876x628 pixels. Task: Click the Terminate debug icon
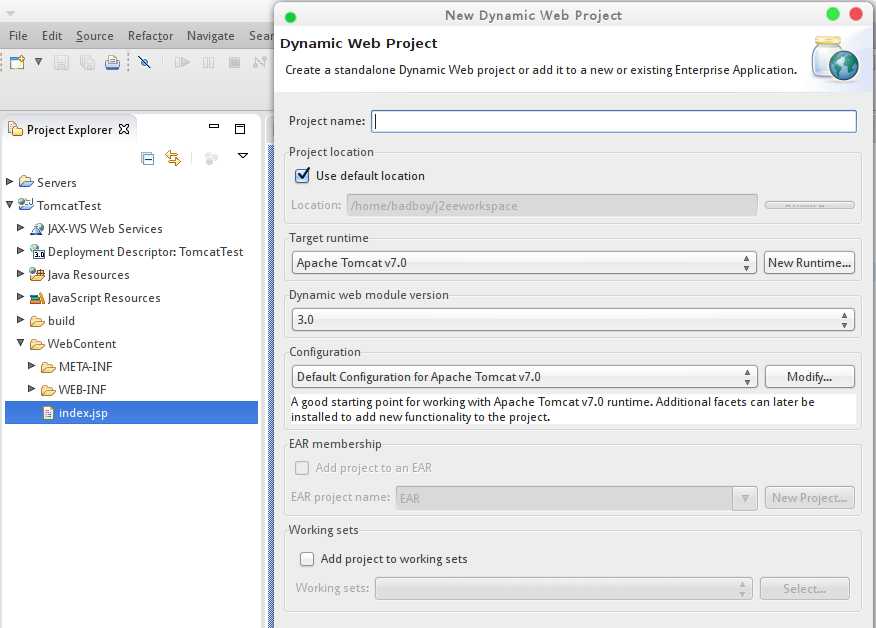234,63
